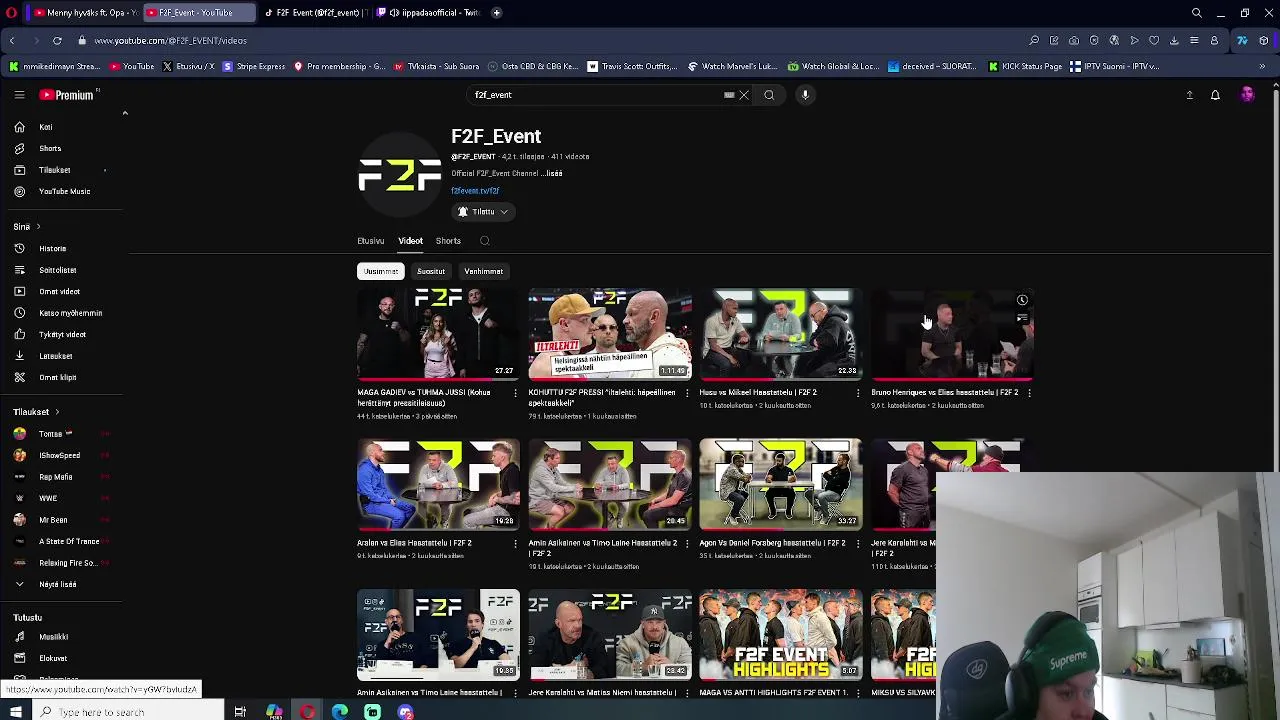Viewport: 1280px width, 720px height.
Task: Open the f2fevent.tv/f2f link
Action: pyautogui.click(x=475, y=191)
